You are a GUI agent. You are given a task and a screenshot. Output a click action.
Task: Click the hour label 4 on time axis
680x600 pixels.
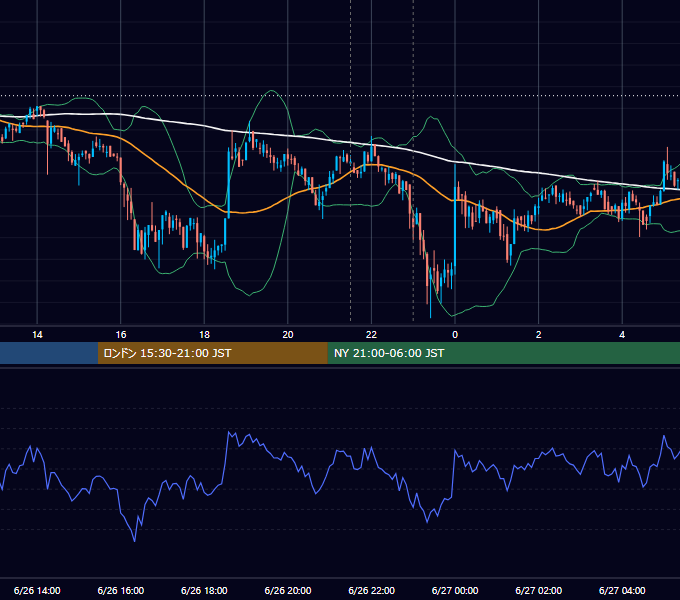point(622,335)
